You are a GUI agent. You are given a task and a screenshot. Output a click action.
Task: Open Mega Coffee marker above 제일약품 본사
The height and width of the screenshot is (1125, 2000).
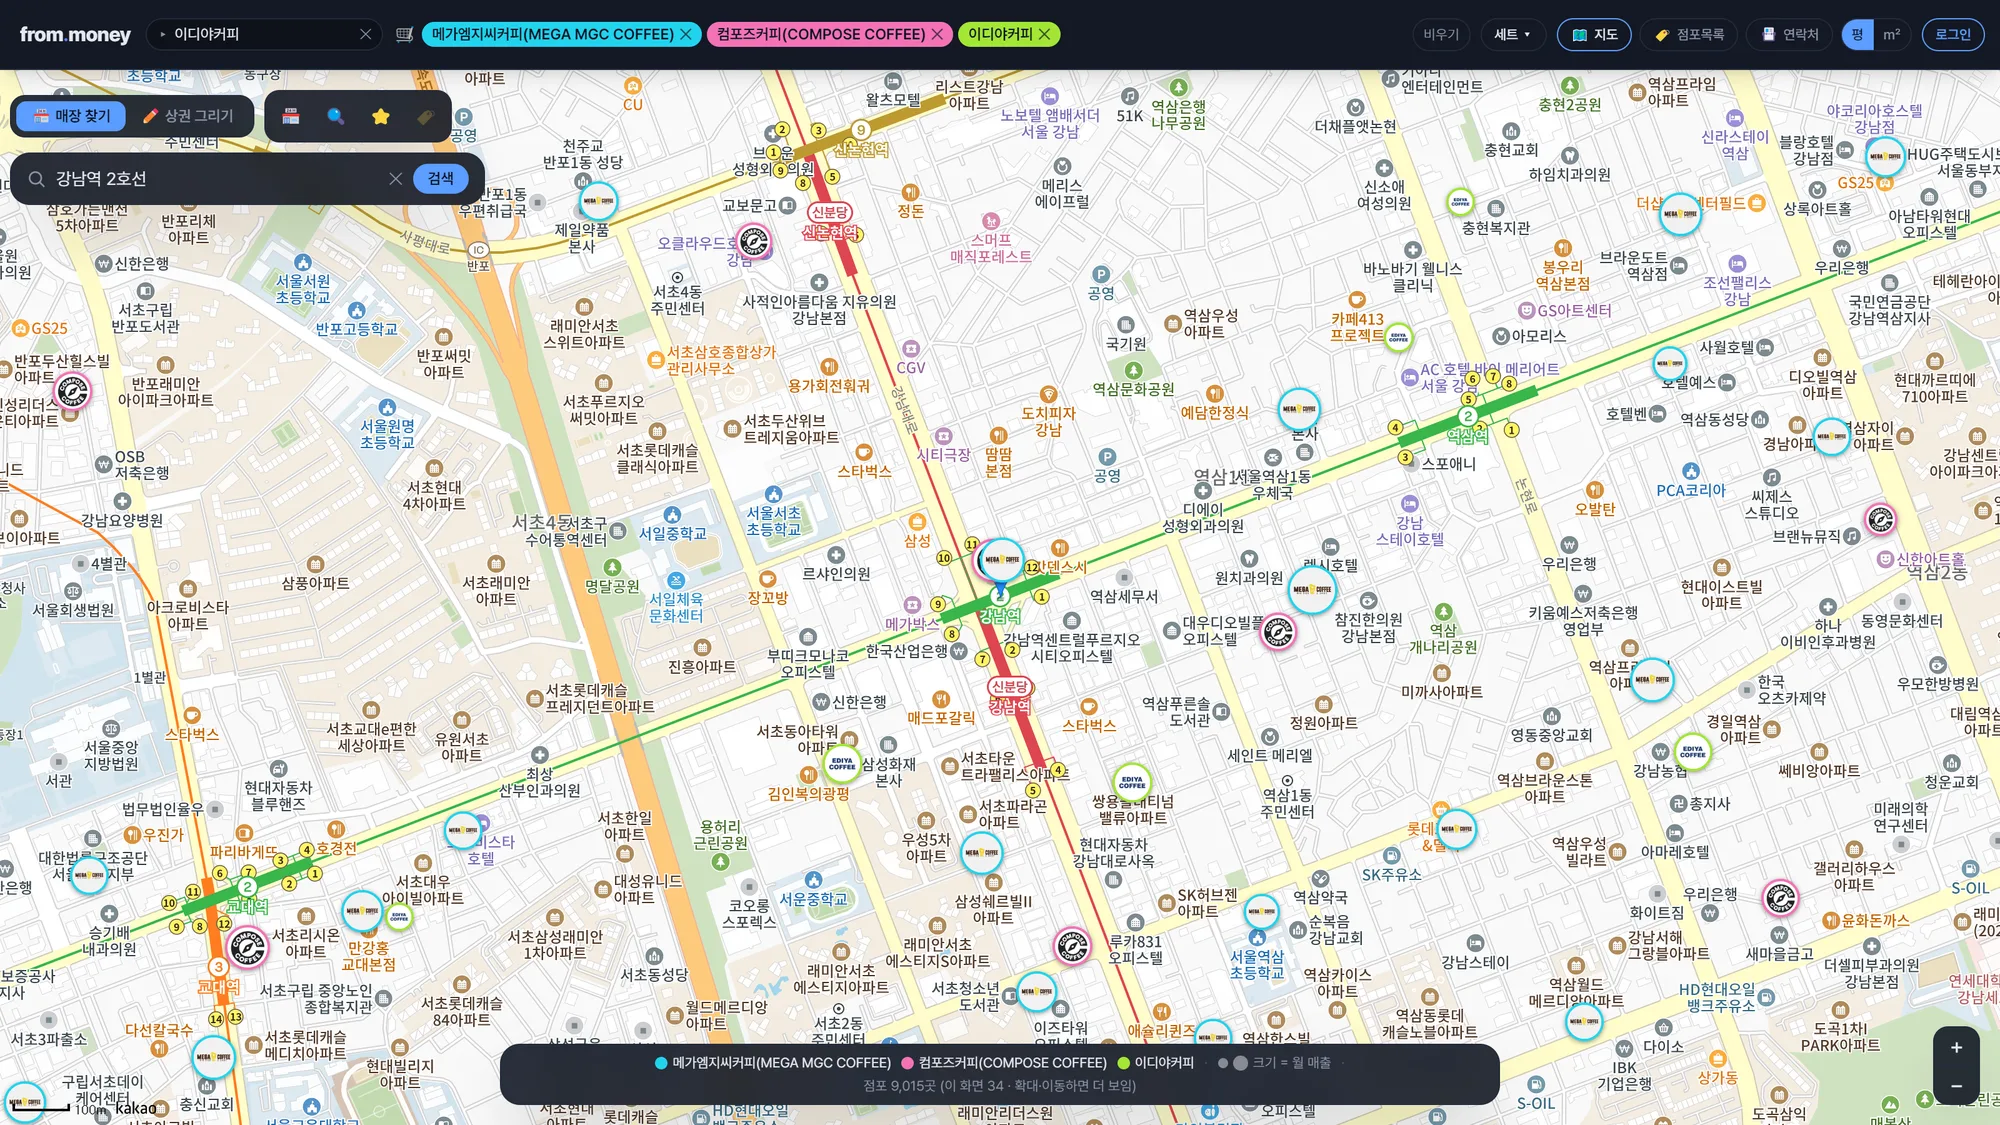coord(598,201)
